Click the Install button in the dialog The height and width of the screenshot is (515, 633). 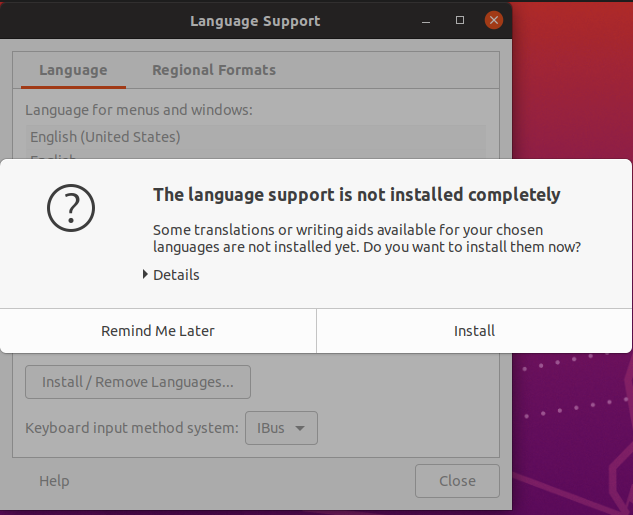click(x=474, y=331)
